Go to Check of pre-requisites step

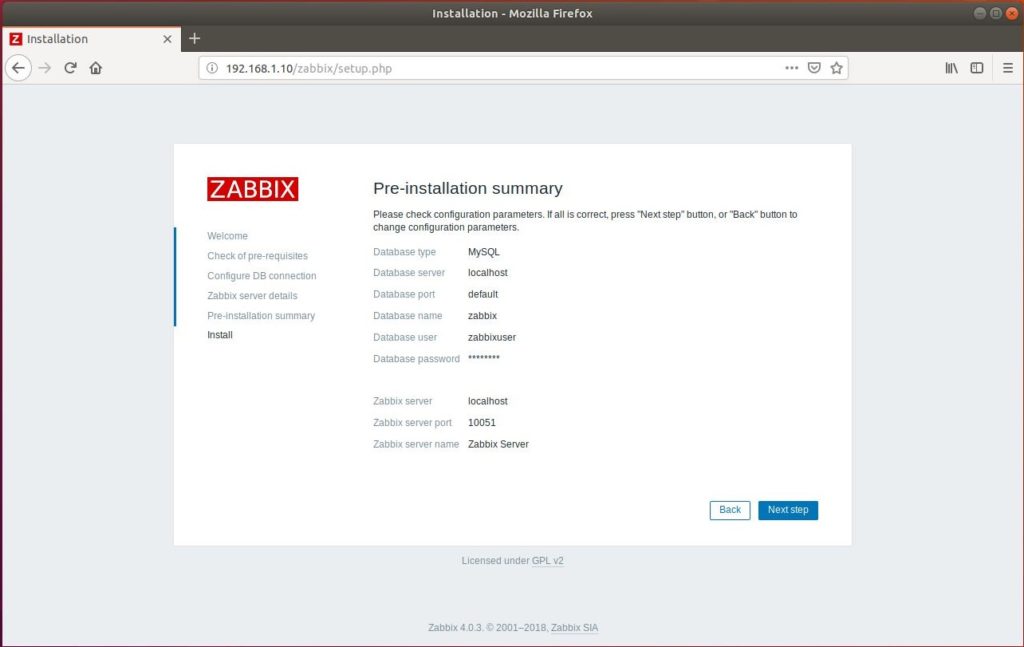[x=257, y=256]
